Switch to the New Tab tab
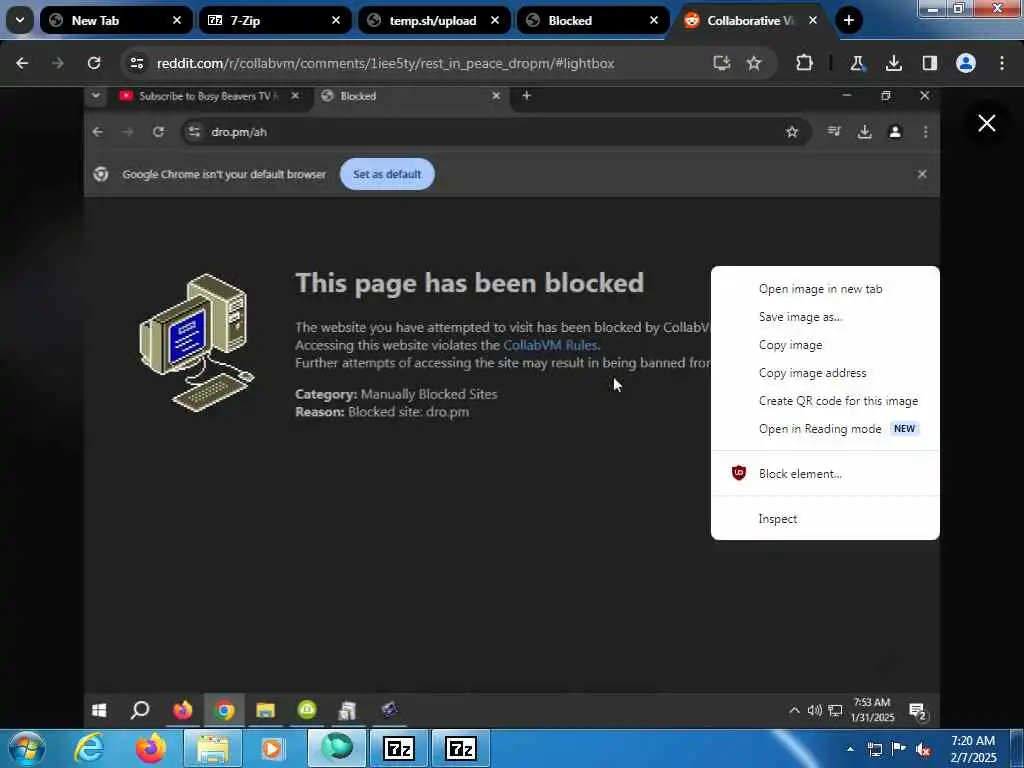Image resolution: width=1024 pixels, height=768 pixels. (116, 20)
